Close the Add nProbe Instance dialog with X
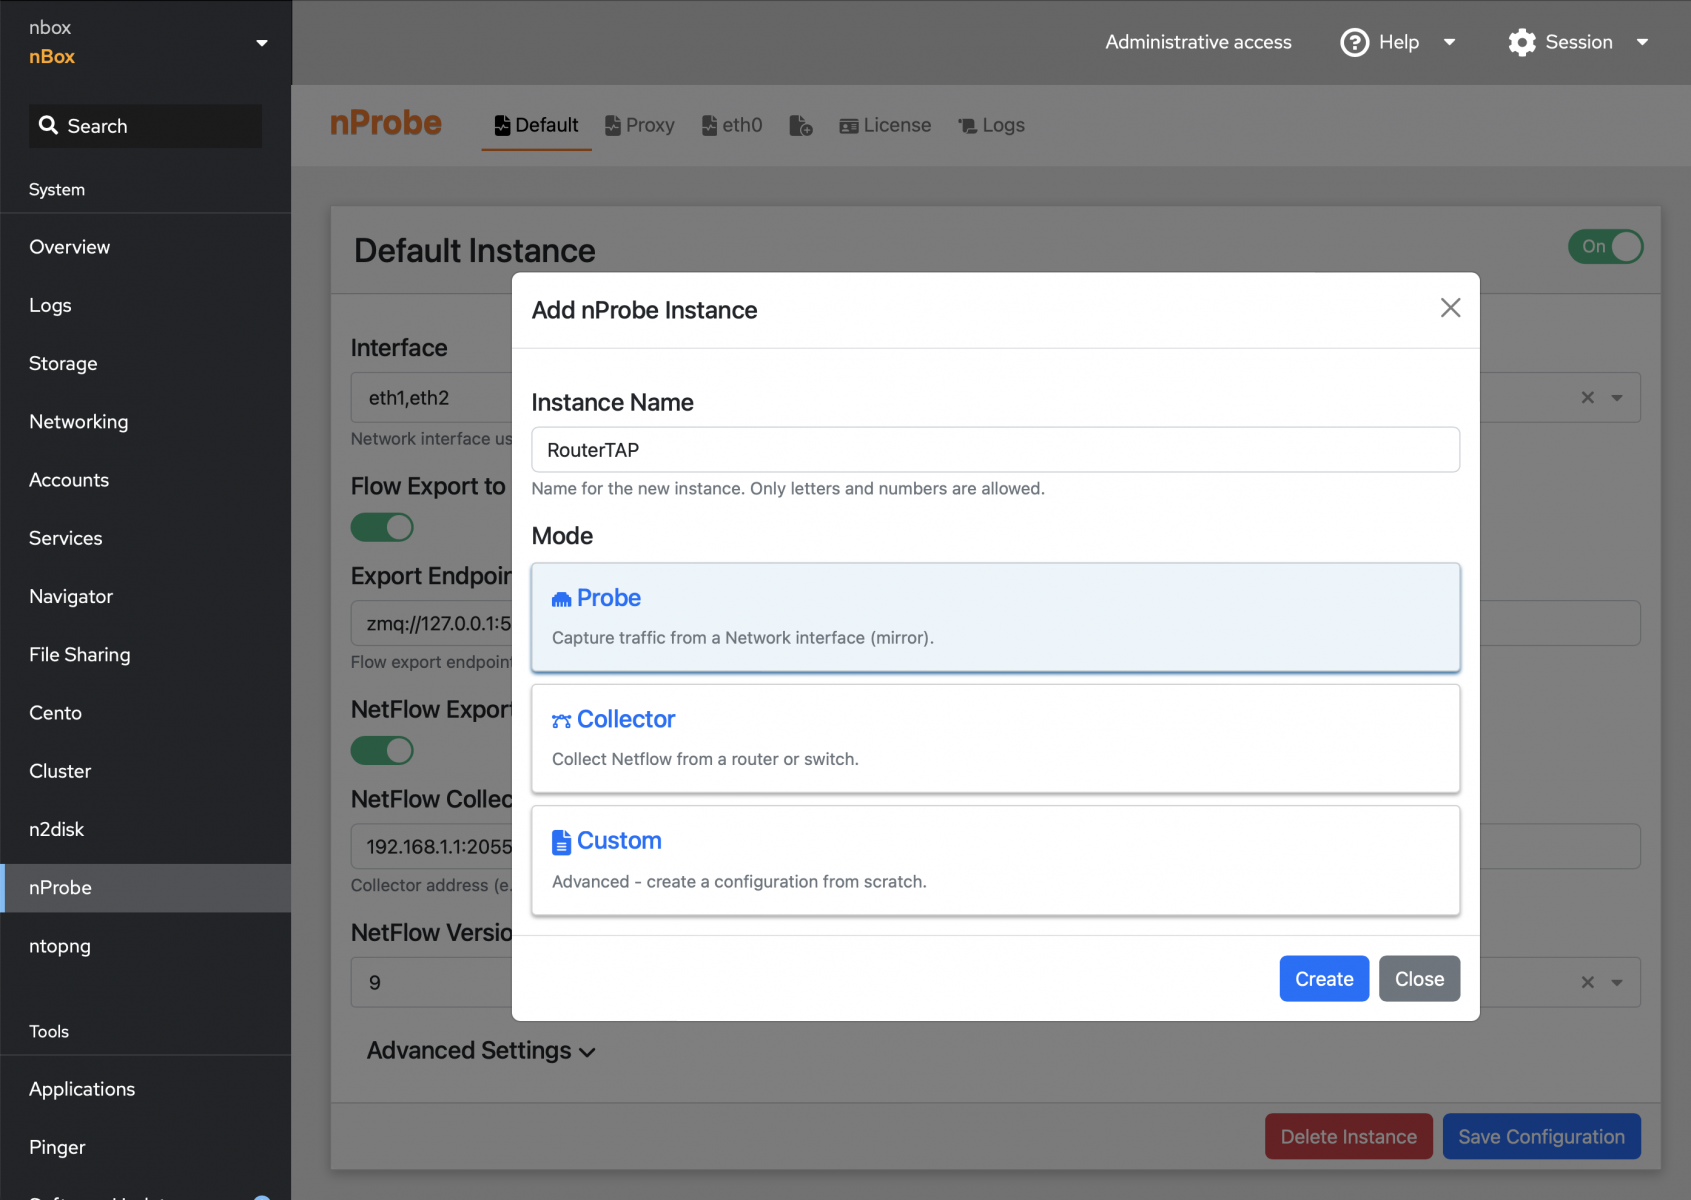Image resolution: width=1691 pixels, height=1200 pixels. click(1450, 308)
